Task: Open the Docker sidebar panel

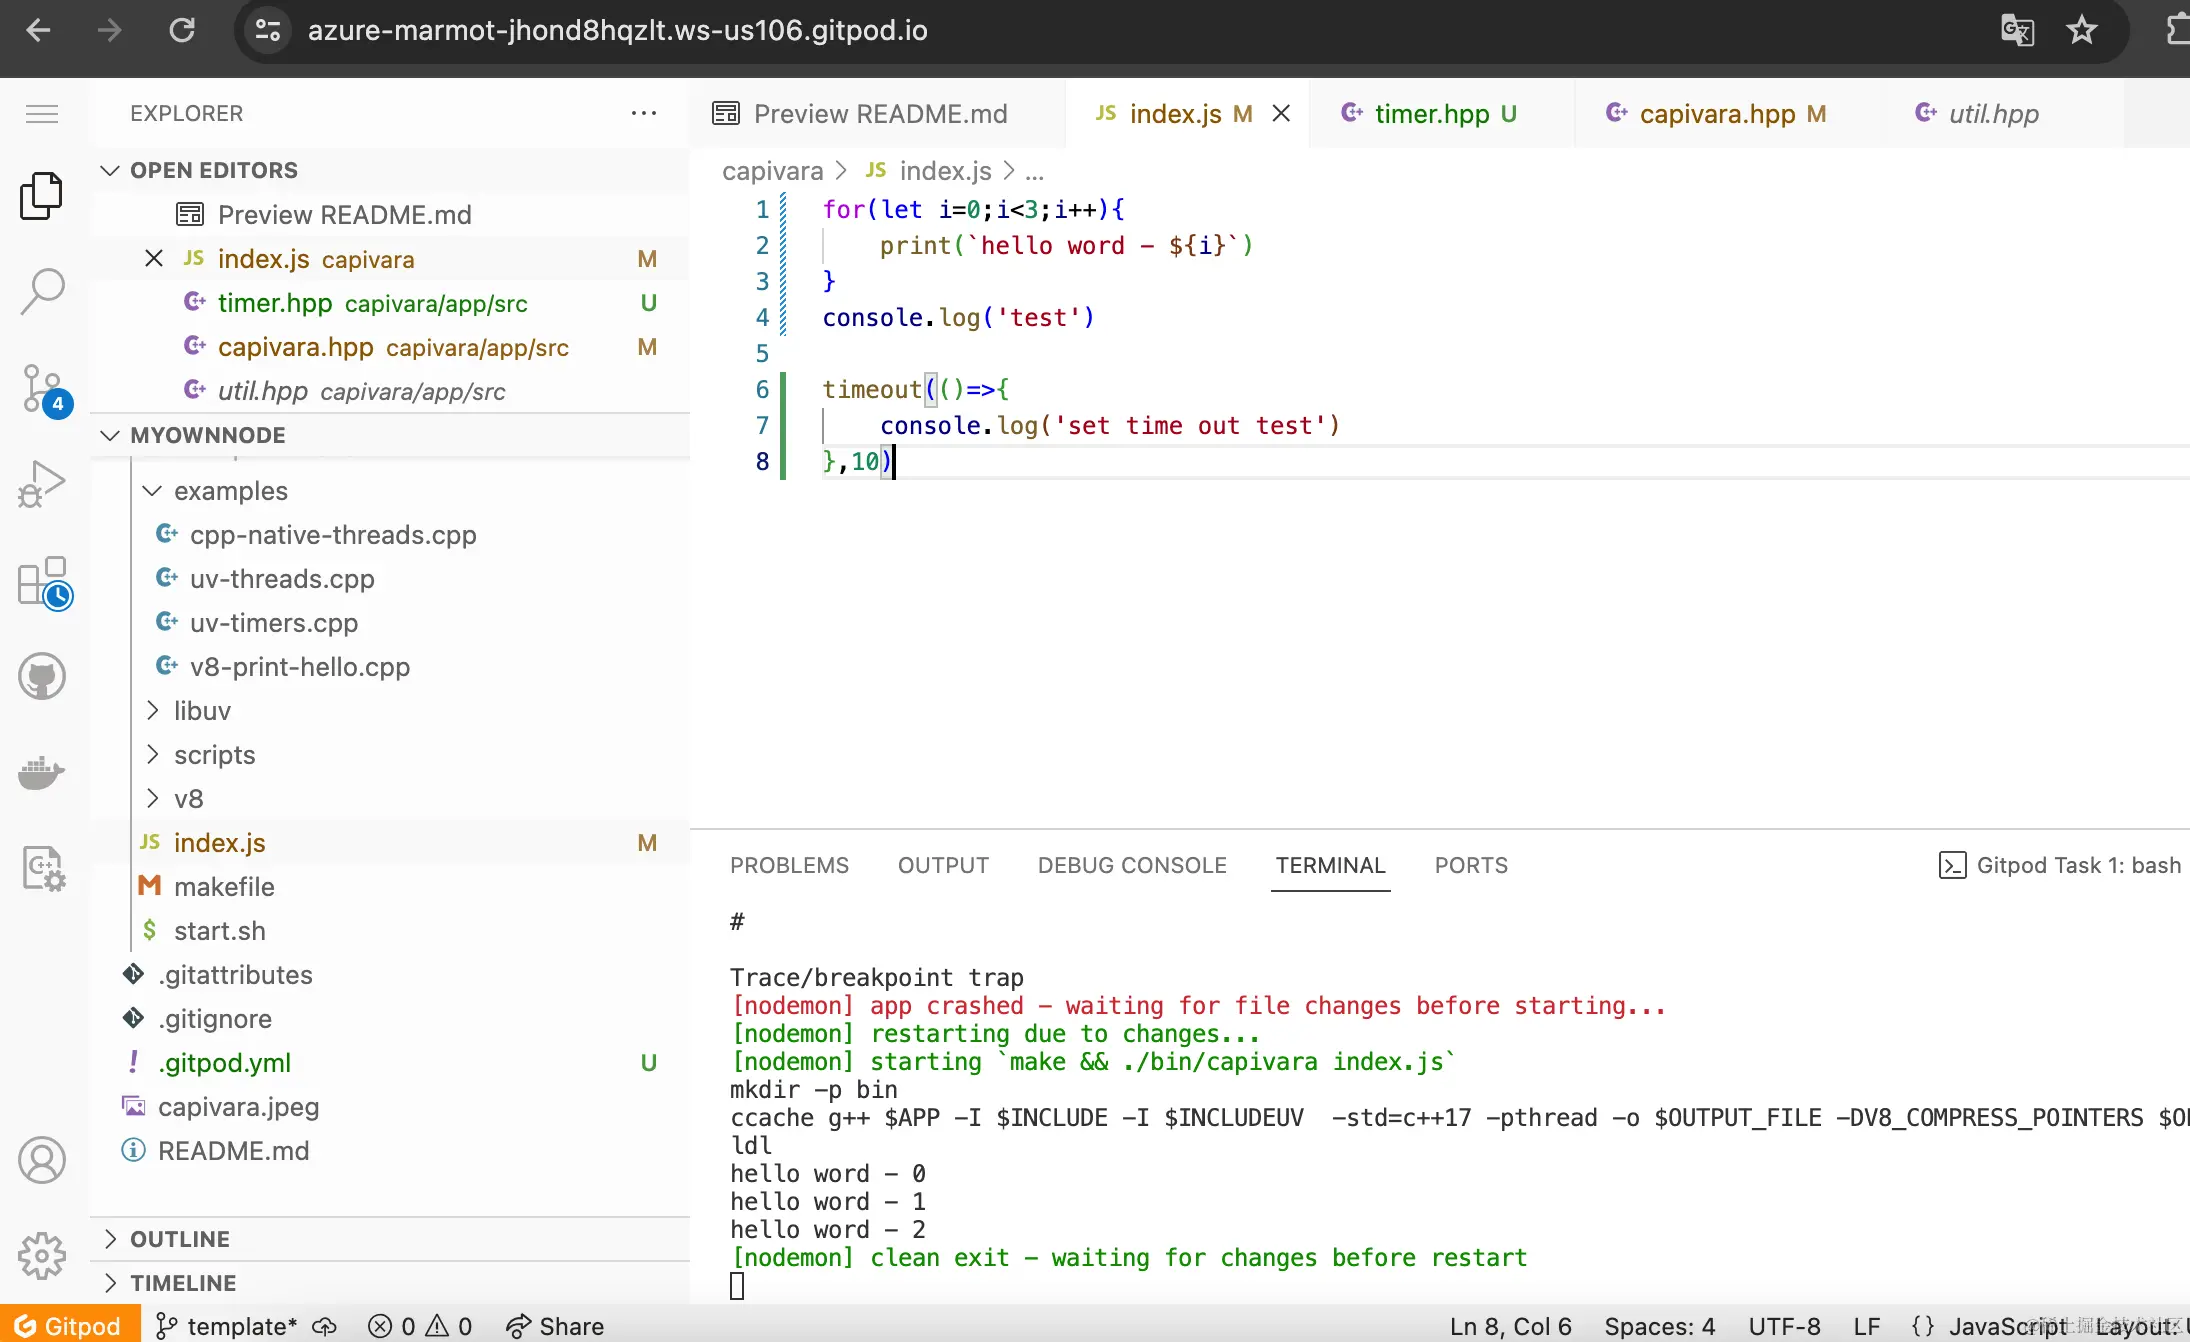Action: click(x=42, y=773)
